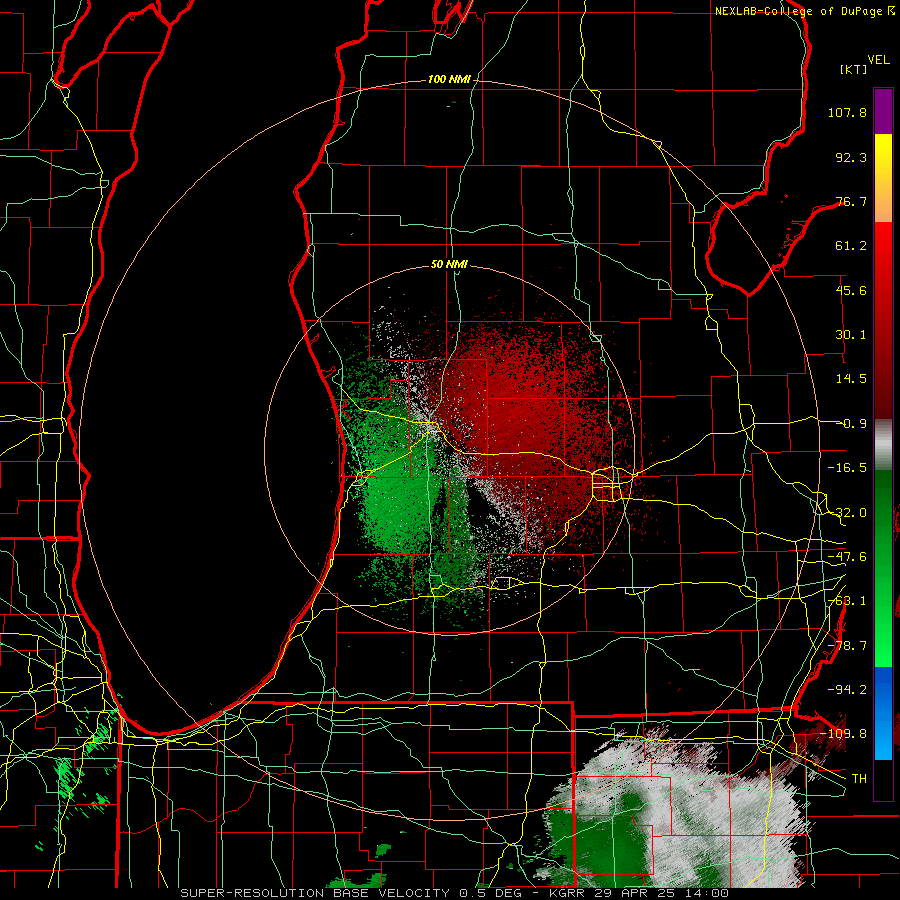Click the TH legend label
900x900 pixels.
(x=859, y=779)
